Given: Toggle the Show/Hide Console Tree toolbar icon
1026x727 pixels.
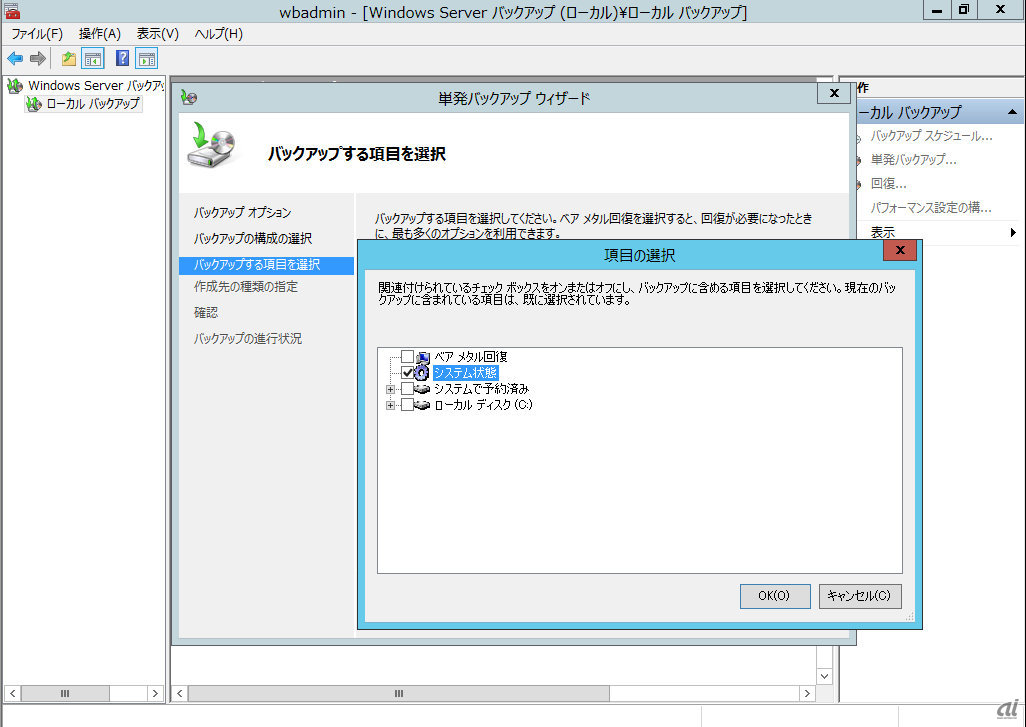Looking at the screenshot, I should (93, 59).
